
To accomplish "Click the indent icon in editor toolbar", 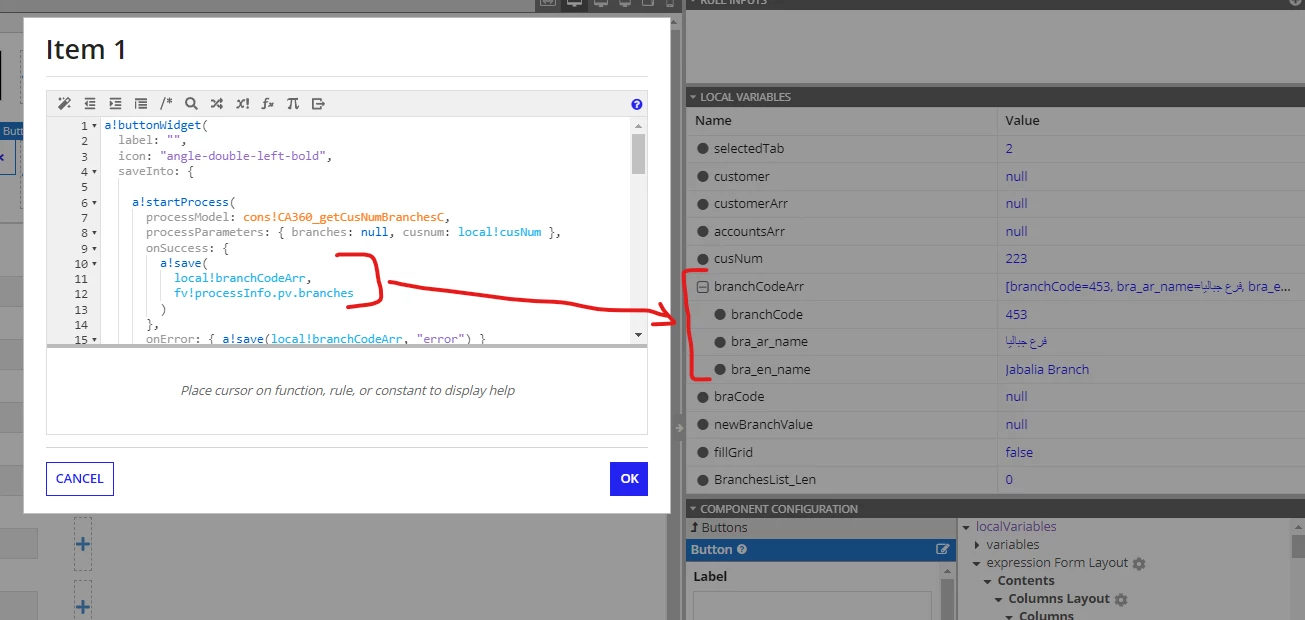I will pos(115,103).
